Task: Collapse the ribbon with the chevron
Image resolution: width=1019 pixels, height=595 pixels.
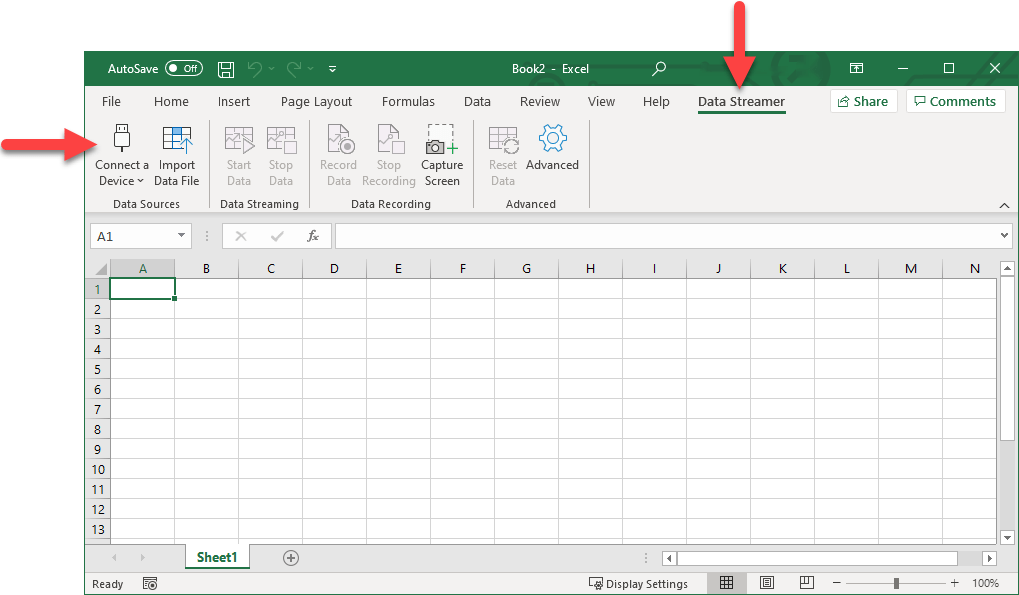Action: 1004,205
